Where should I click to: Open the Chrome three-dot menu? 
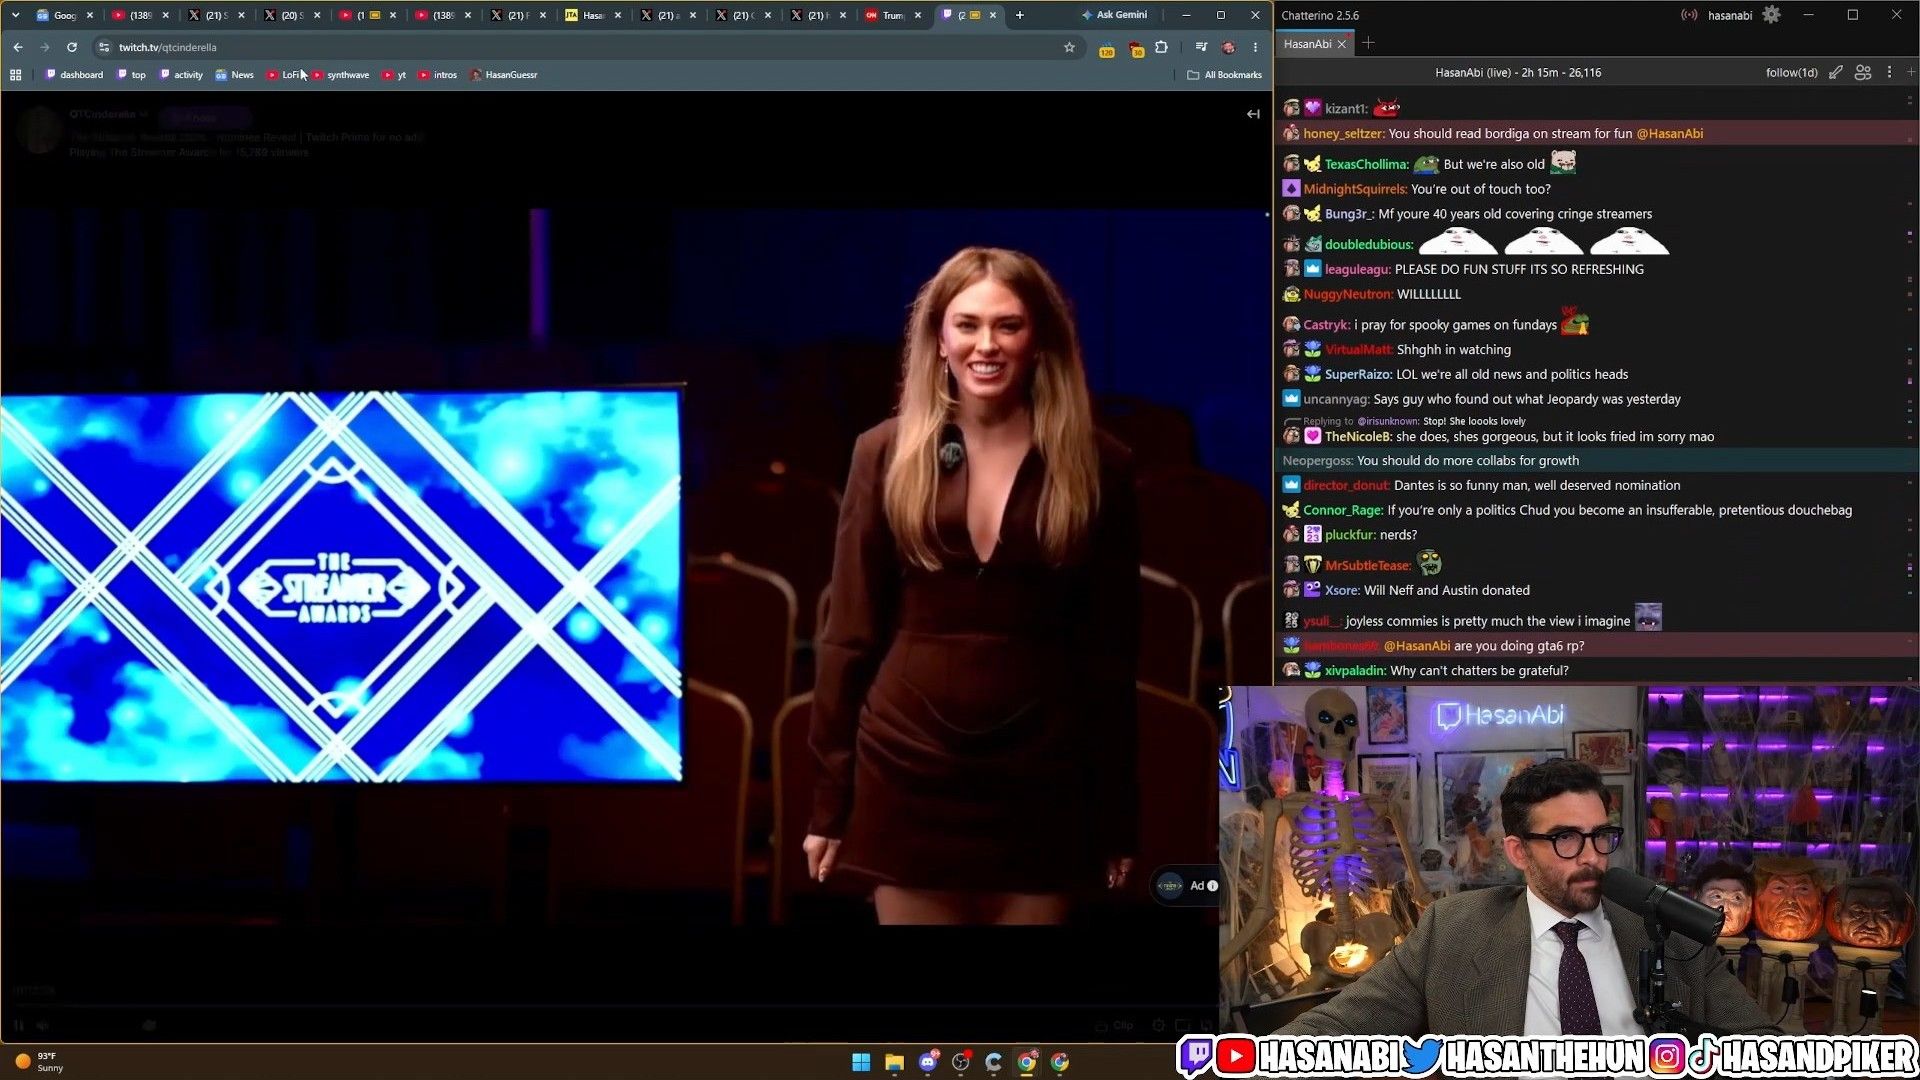1255,47
